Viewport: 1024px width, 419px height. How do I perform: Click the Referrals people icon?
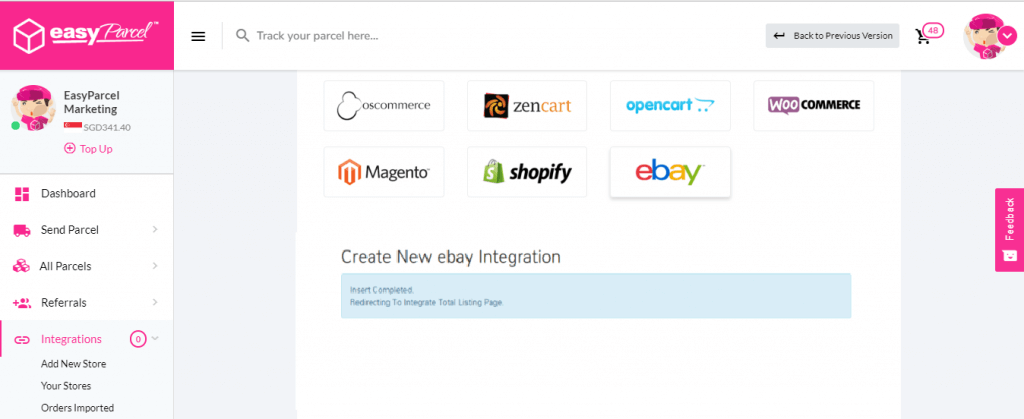pyautogui.click(x=22, y=303)
